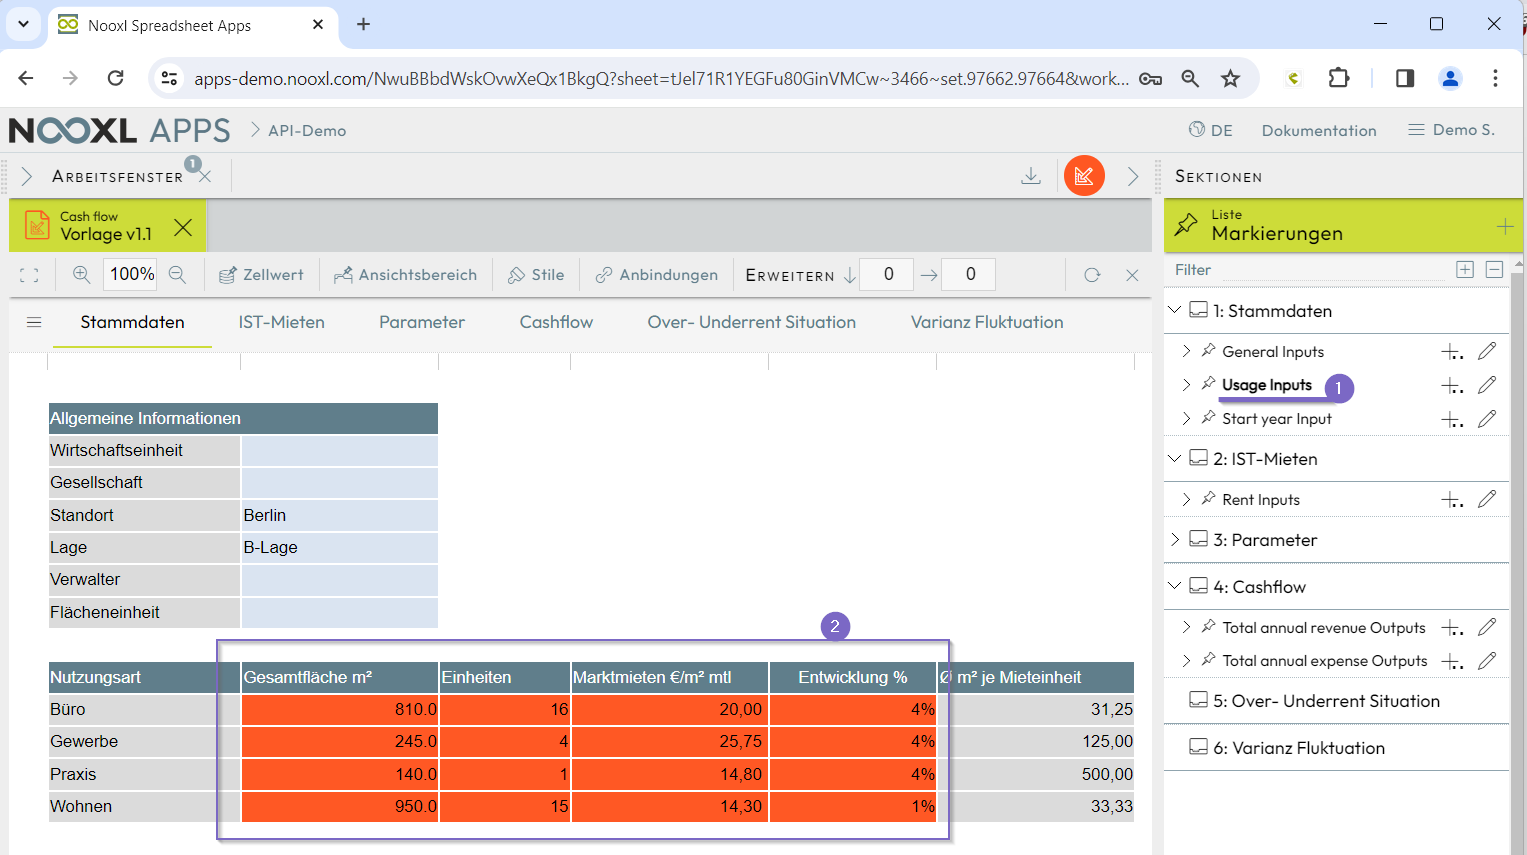
Task: Click the API-Demo breadcrumb
Action: 307,130
